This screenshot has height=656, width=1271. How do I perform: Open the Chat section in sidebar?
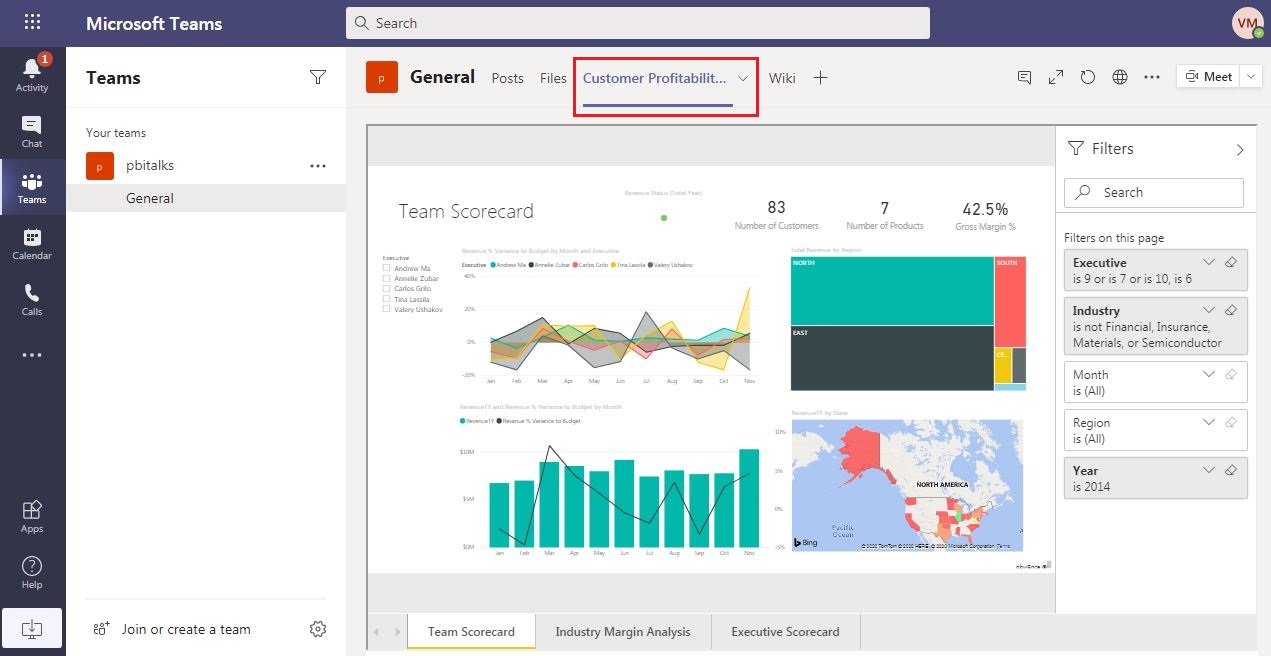[32, 130]
